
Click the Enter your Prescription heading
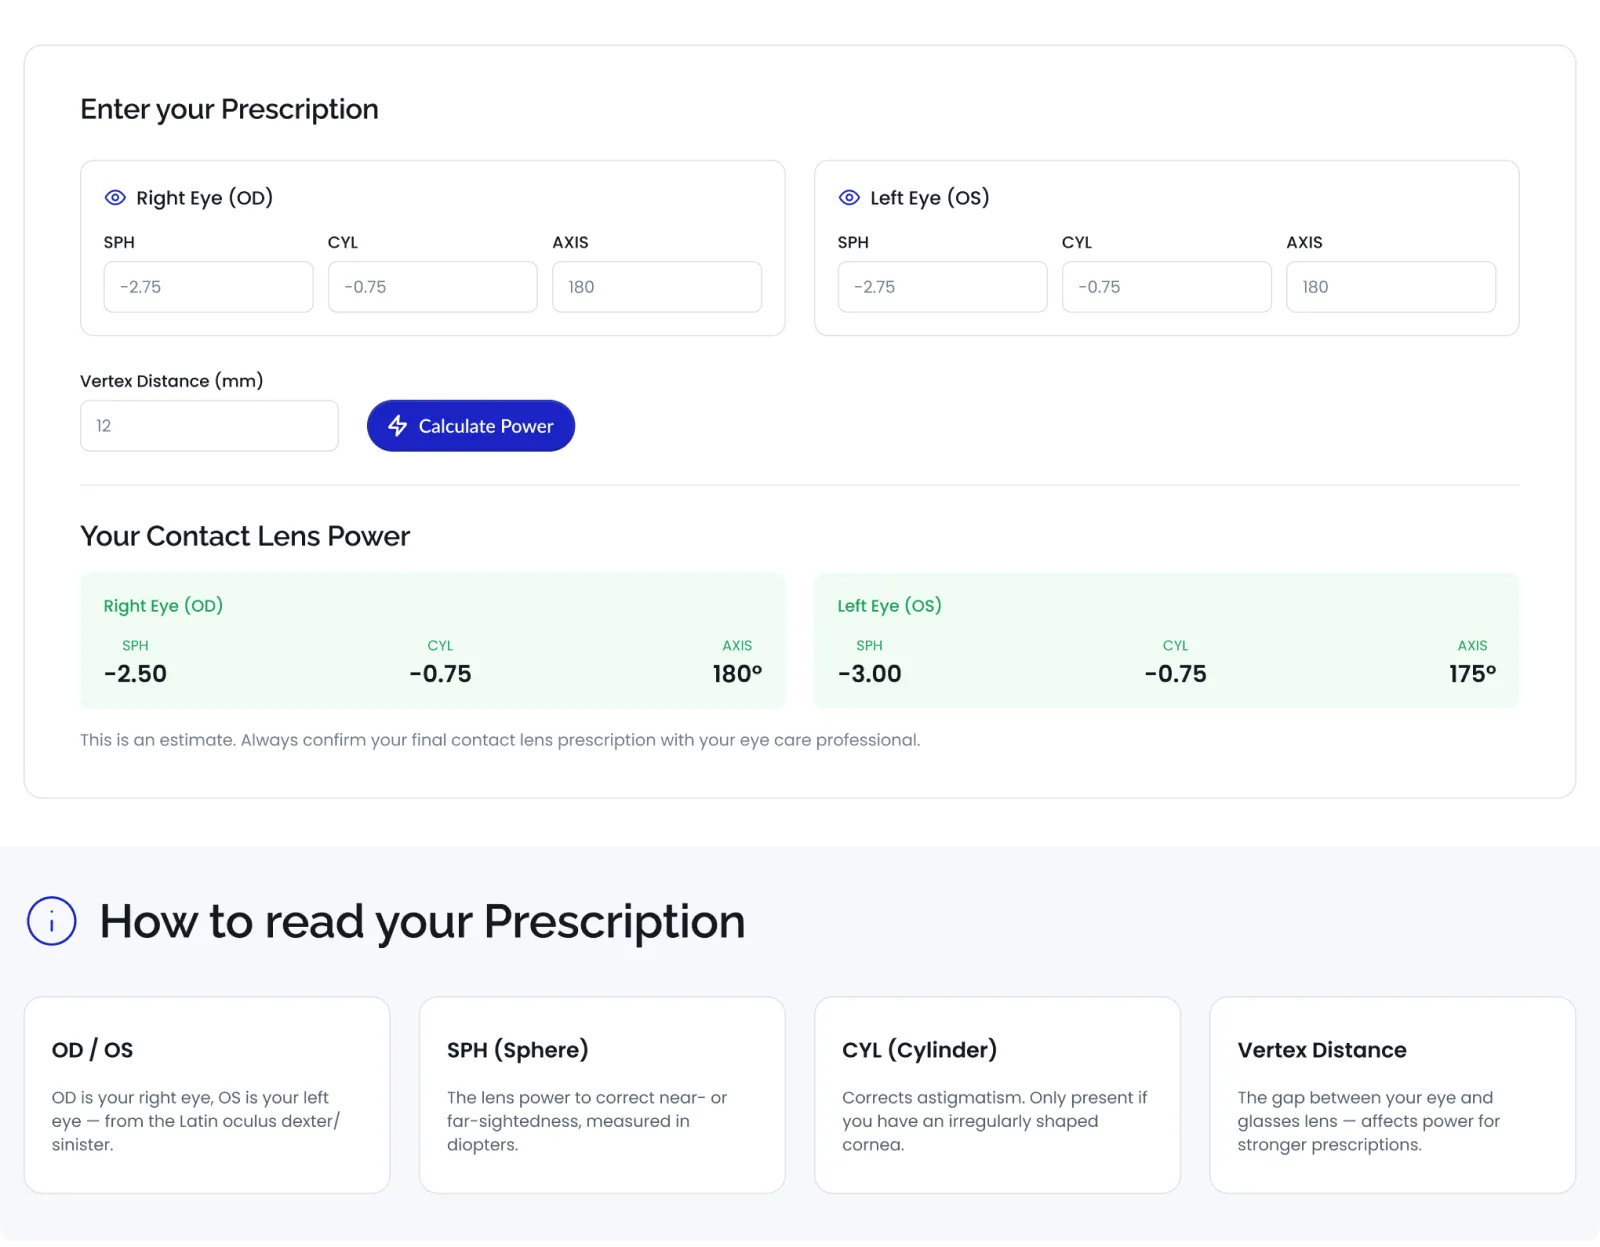click(x=229, y=109)
